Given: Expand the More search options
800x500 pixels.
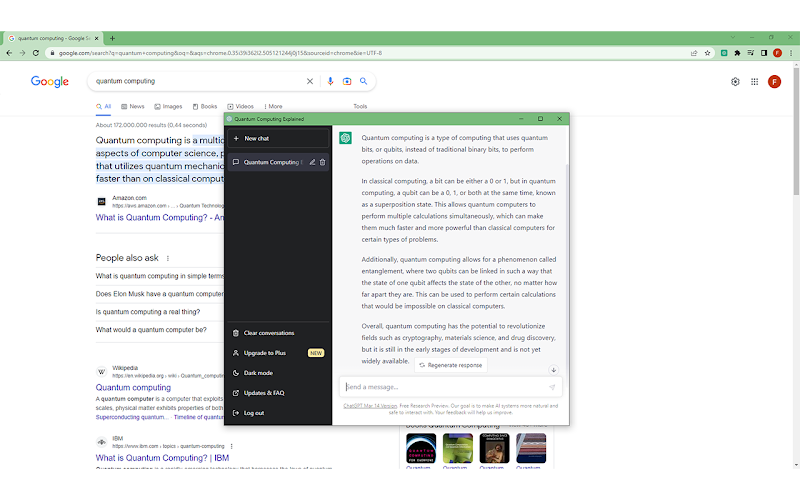Looking at the screenshot, I should click(273, 107).
